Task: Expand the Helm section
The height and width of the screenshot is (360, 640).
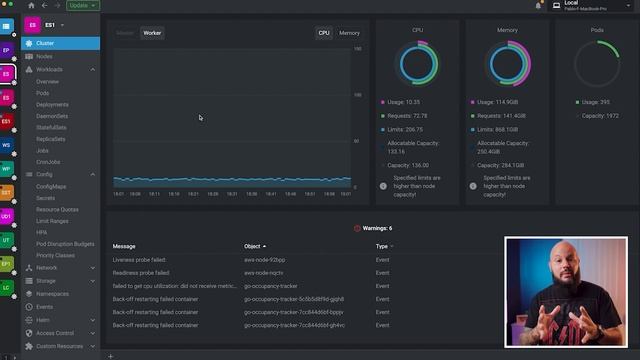Action: 93,320
